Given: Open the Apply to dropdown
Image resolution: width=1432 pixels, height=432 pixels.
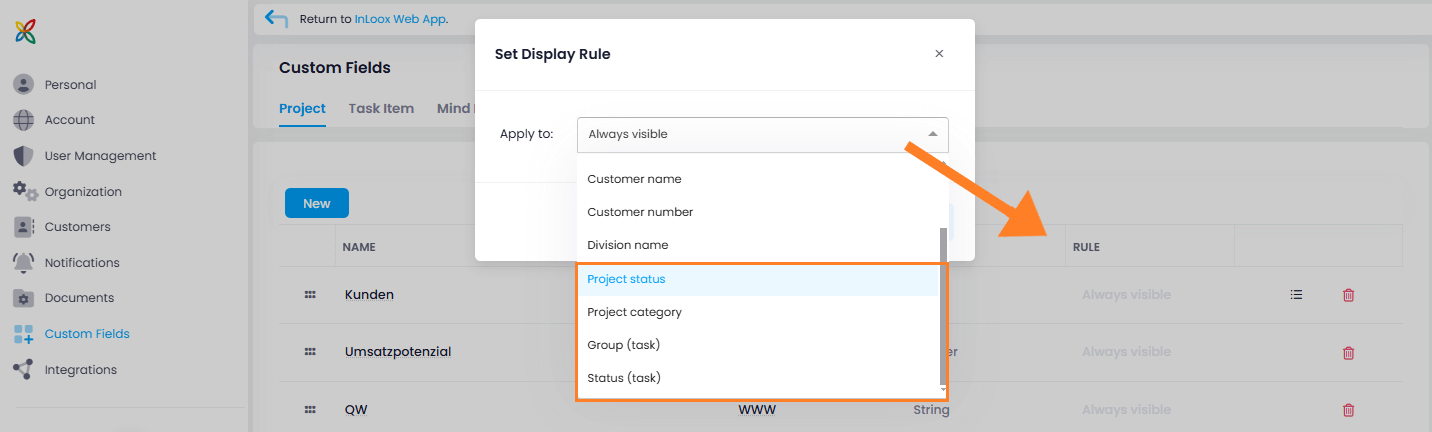Looking at the screenshot, I should point(762,134).
